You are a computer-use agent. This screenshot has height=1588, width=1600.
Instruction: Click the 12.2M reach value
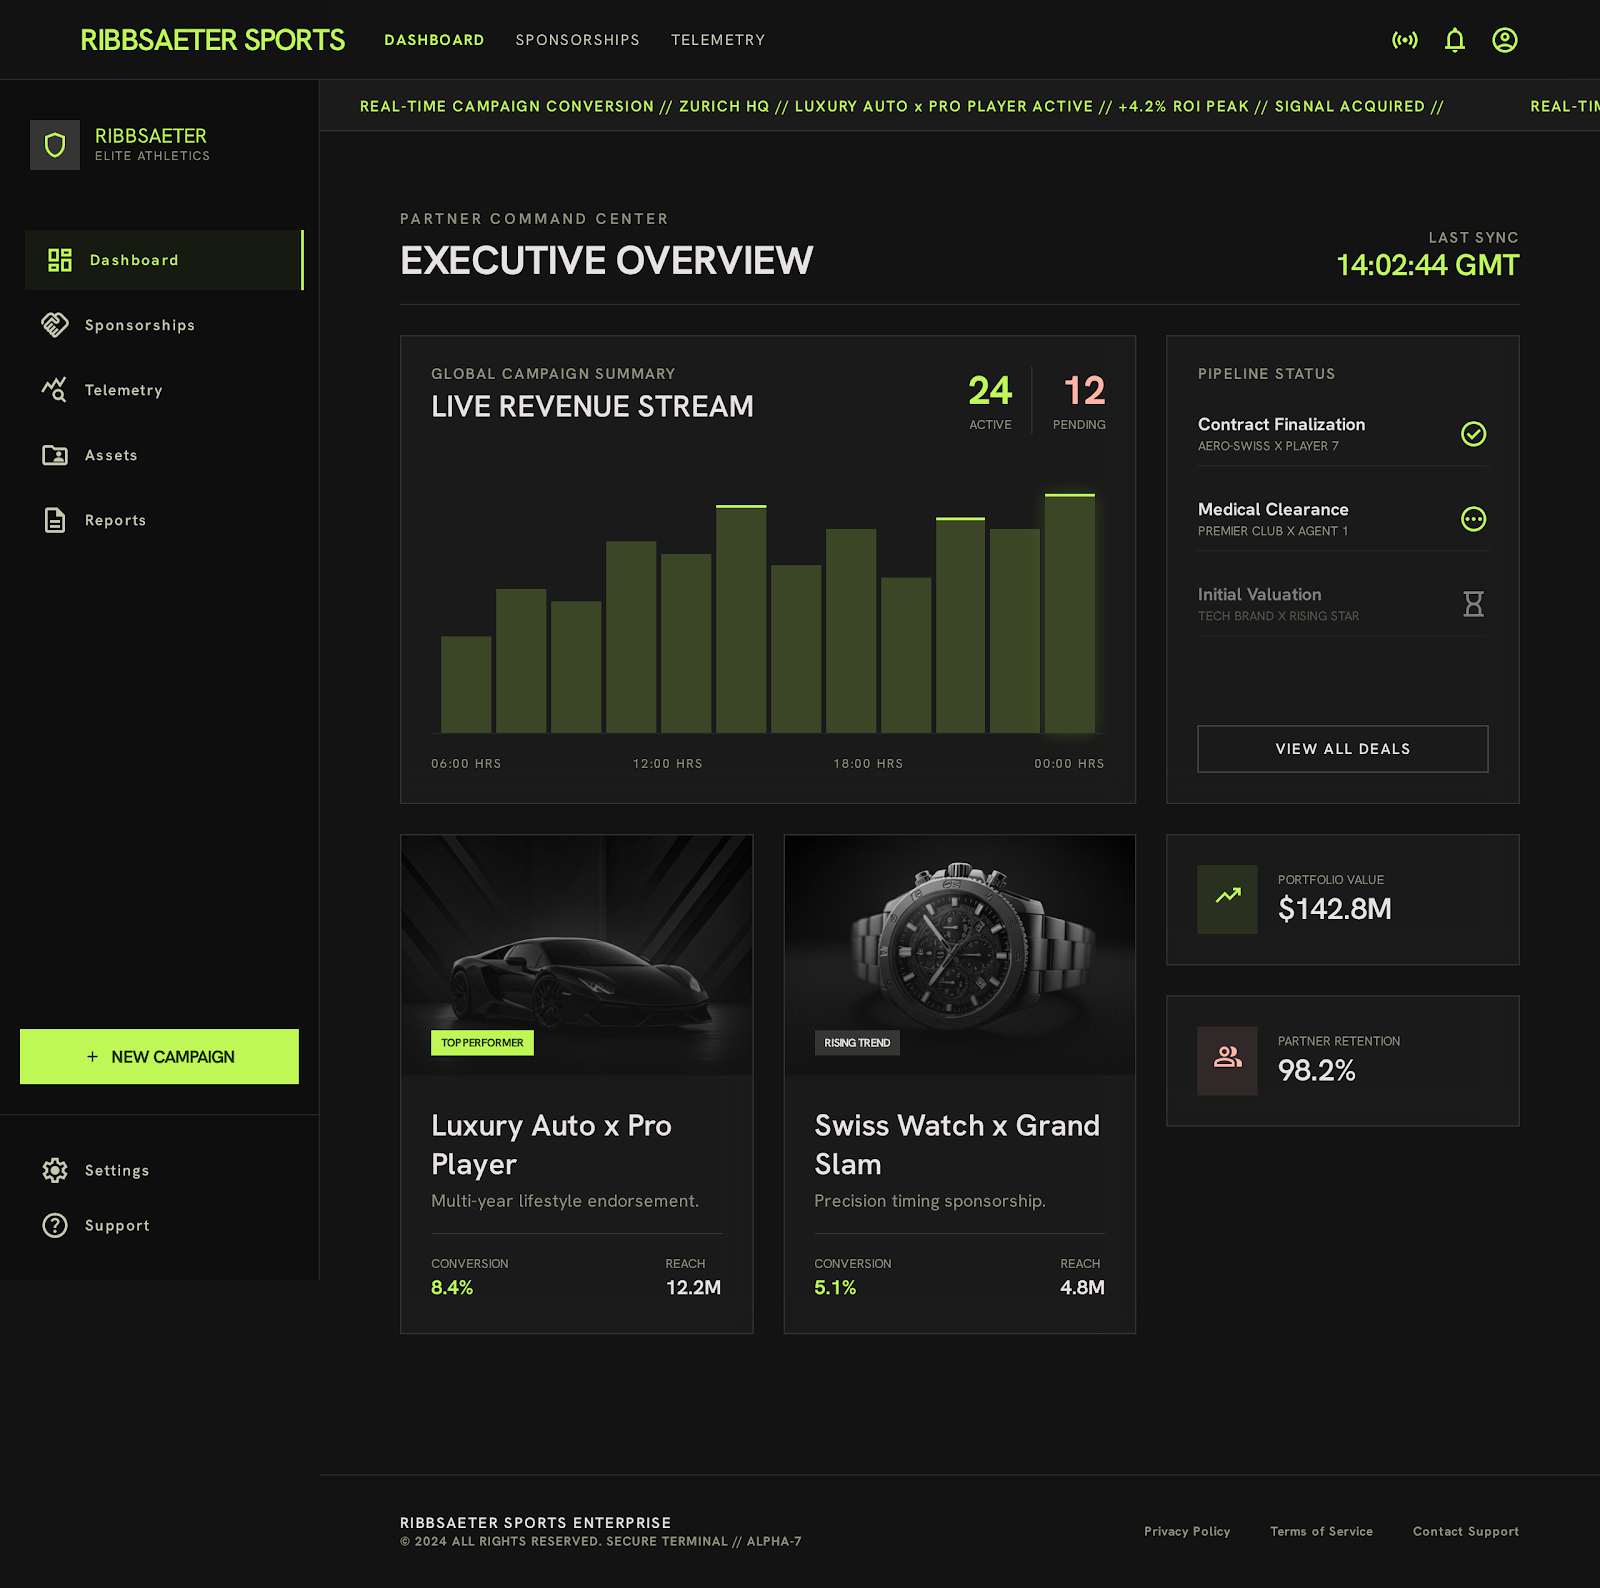693,1288
